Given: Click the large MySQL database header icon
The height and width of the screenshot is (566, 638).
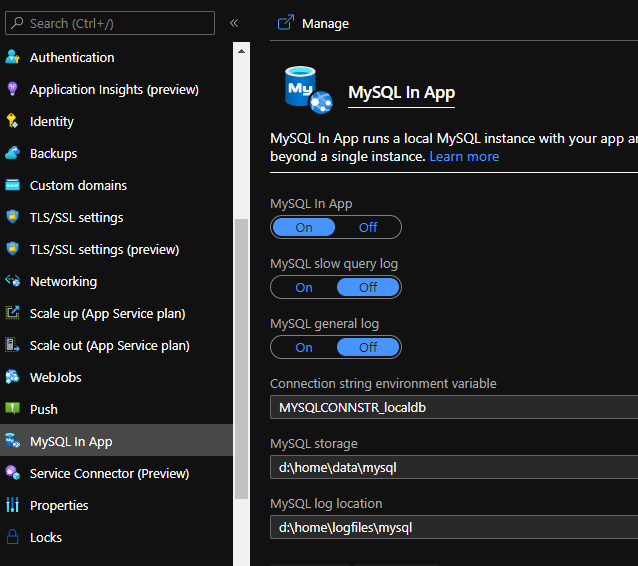Looking at the screenshot, I should (x=308, y=90).
